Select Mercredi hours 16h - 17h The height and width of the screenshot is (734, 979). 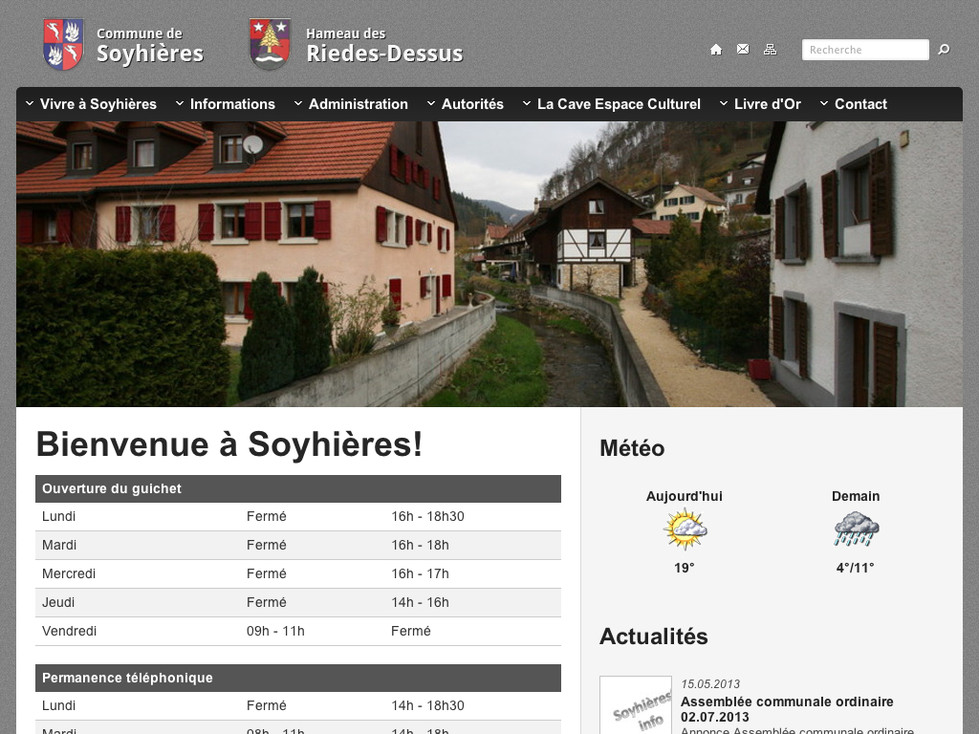pyautogui.click(x=420, y=574)
